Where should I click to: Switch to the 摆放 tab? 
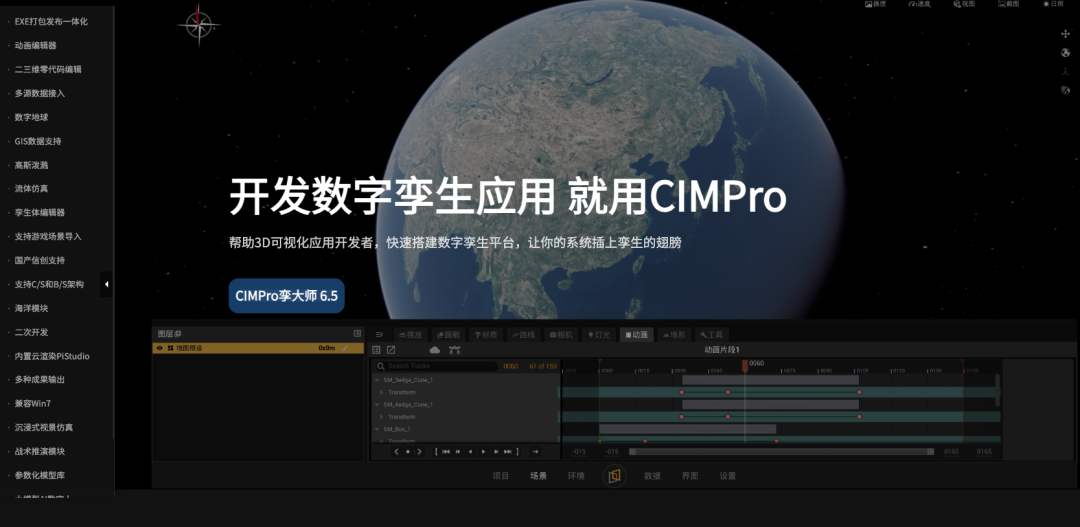(x=411, y=335)
